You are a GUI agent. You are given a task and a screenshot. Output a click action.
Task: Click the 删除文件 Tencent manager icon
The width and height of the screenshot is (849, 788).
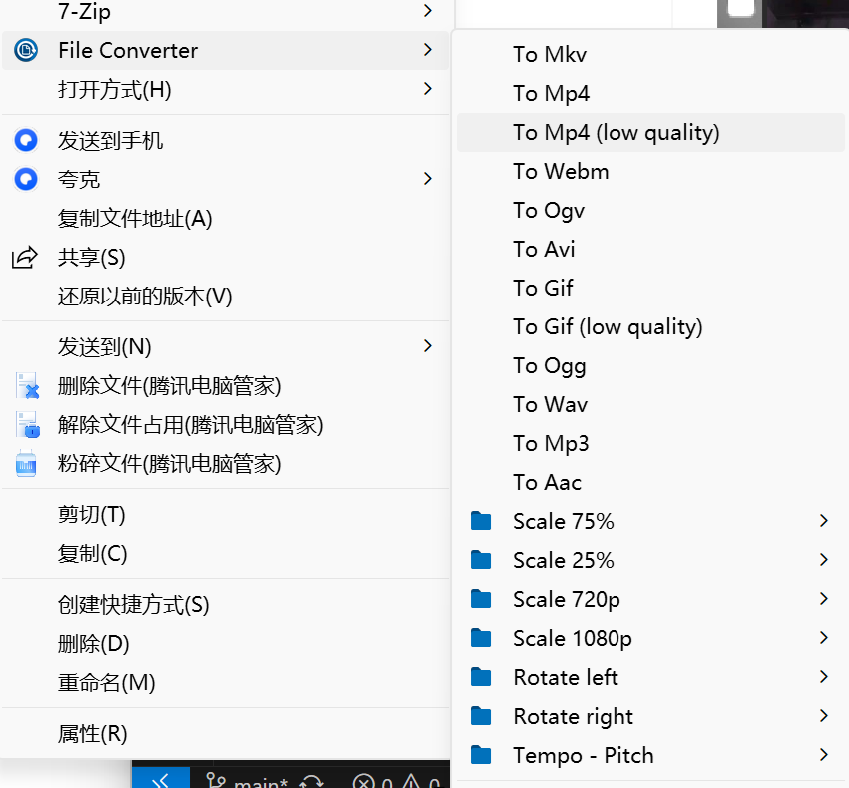[27, 386]
